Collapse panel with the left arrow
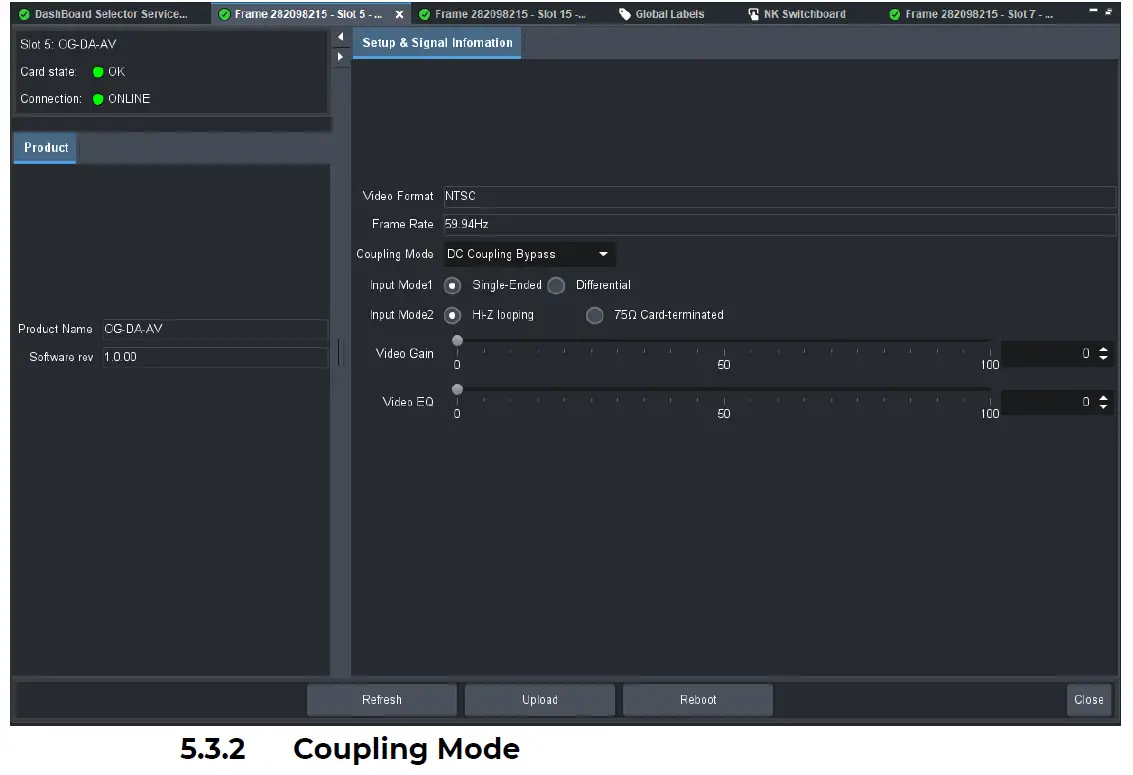The height and width of the screenshot is (775, 1133). click(x=340, y=37)
